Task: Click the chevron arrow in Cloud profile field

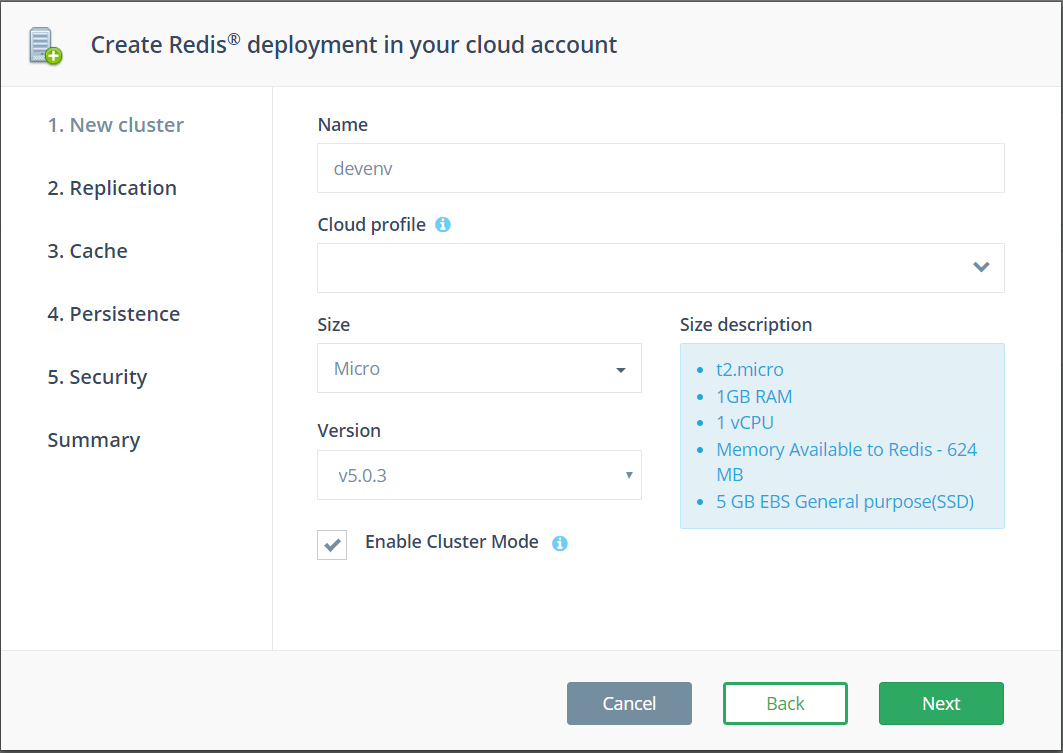Action: pyautogui.click(x=981, y=267)
